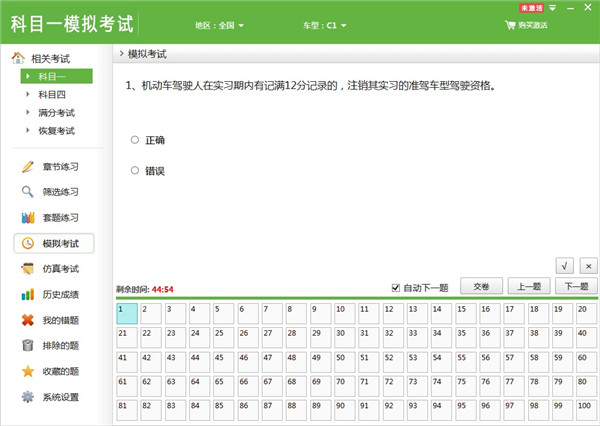Open 套题练习 books icon
This screenshot has height=426, width=600.
click(28, 218)
